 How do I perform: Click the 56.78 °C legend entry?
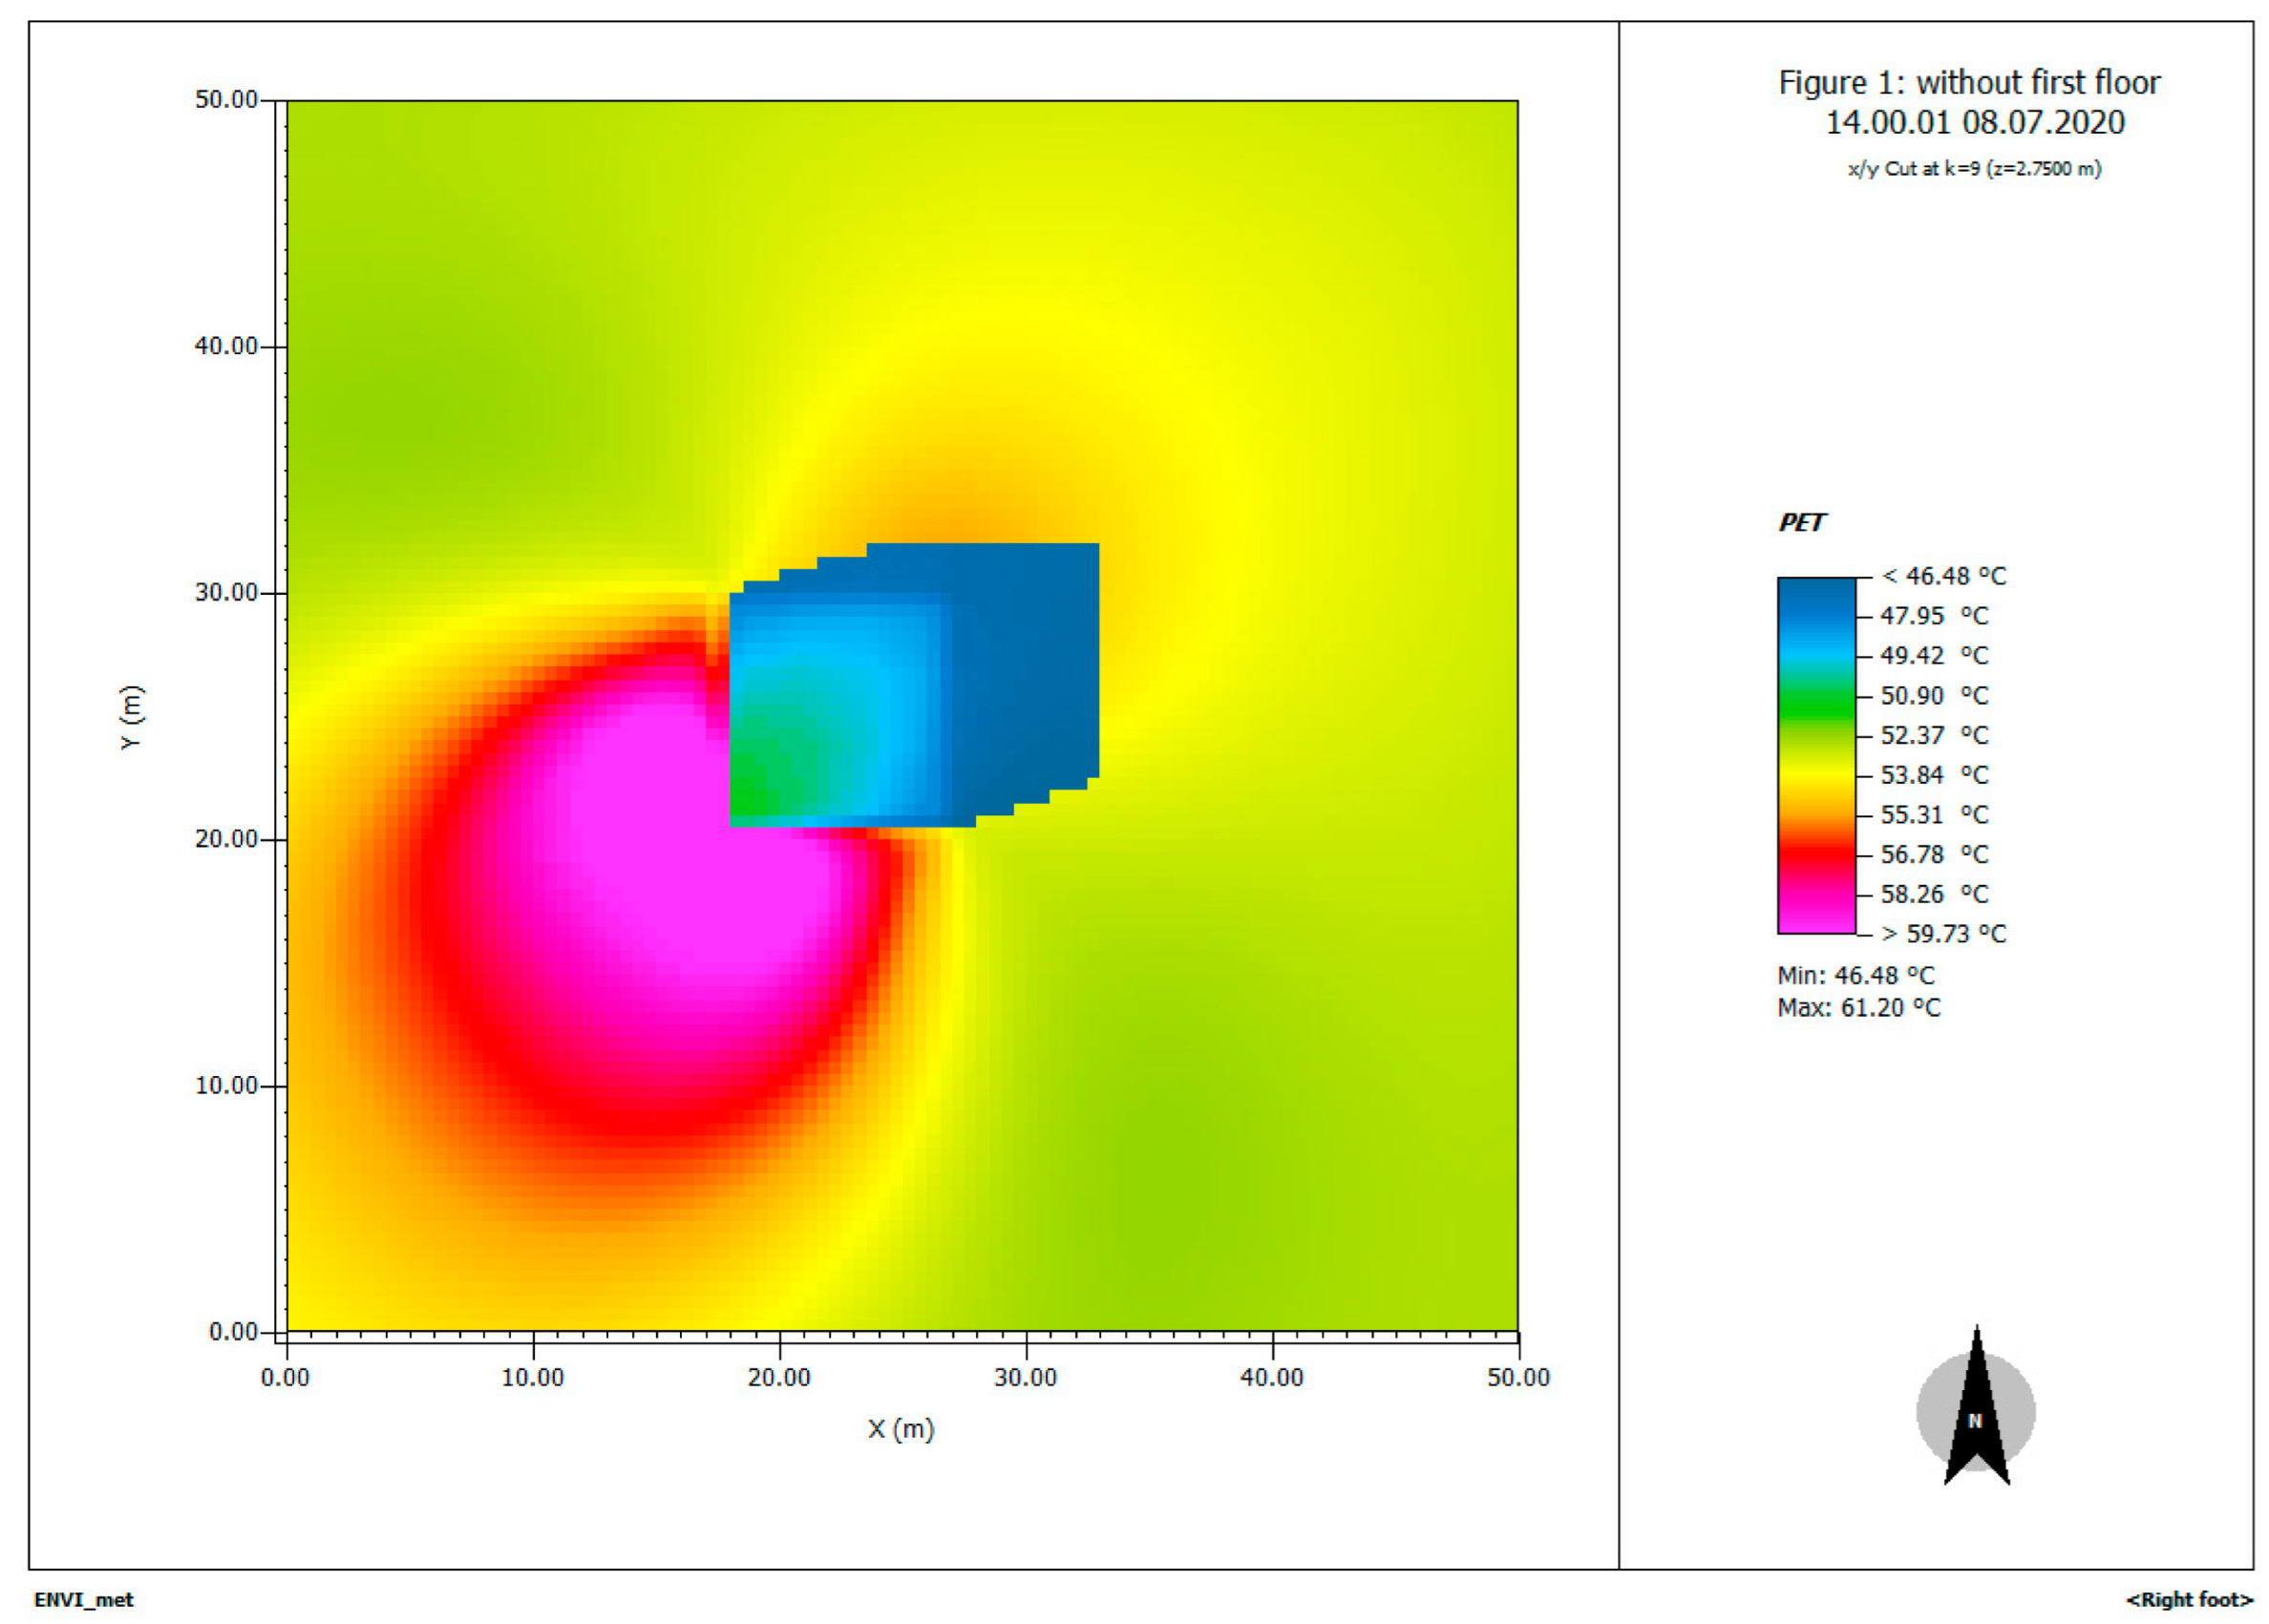tap(1933, 855)
